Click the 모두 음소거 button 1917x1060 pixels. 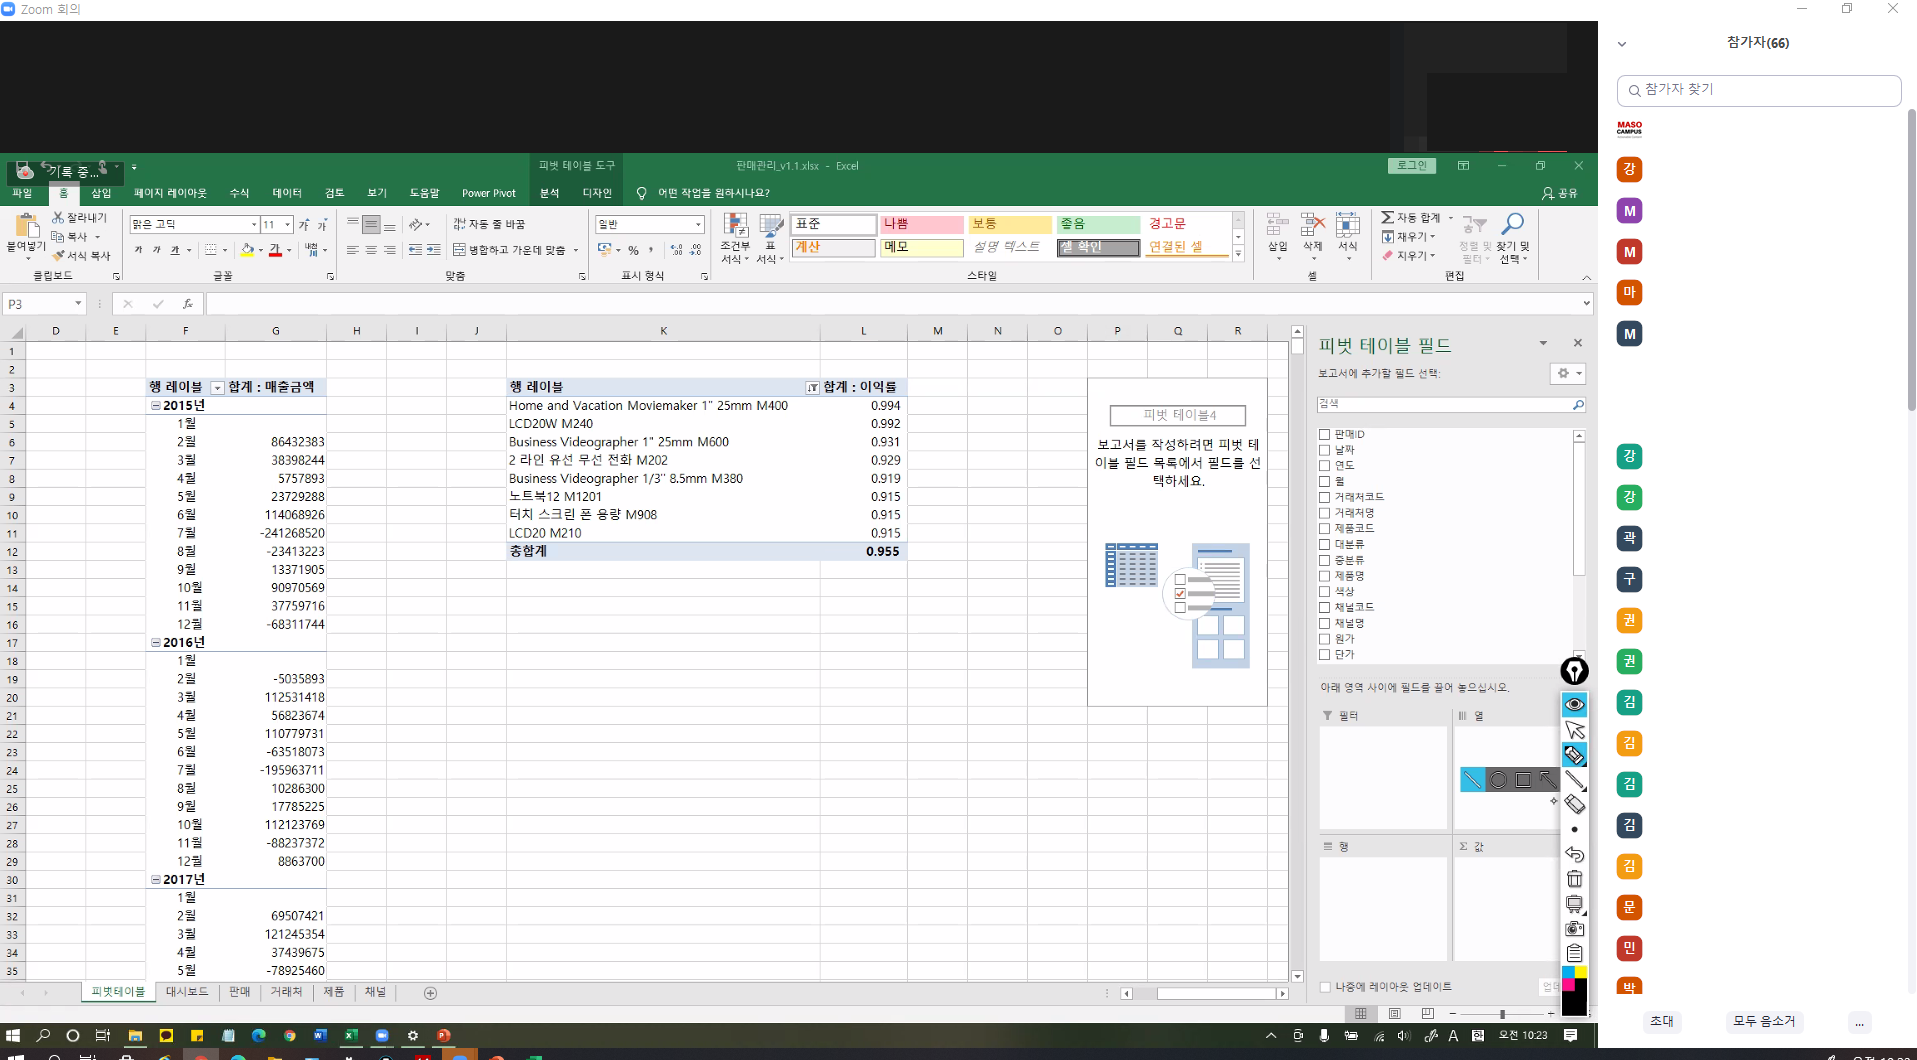point(1763,1021)
